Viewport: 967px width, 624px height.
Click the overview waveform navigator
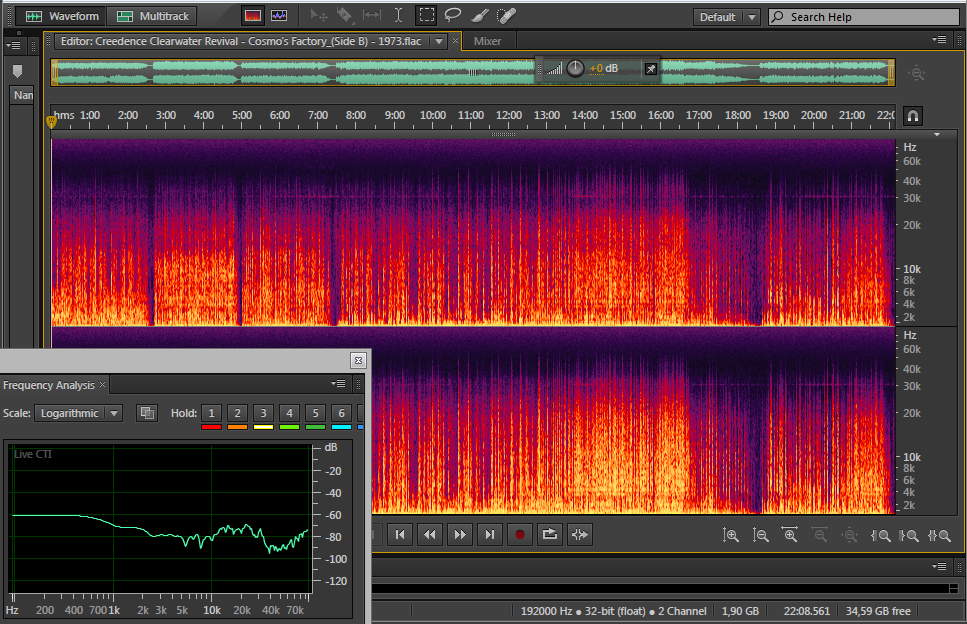[x=473, y=72]
